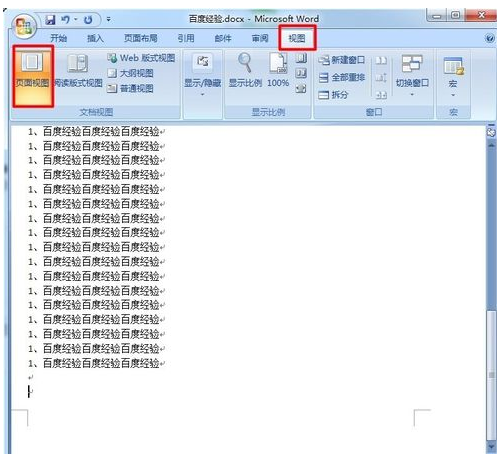
Task: Select the 页面视图 page layout view
Action: 33,77
